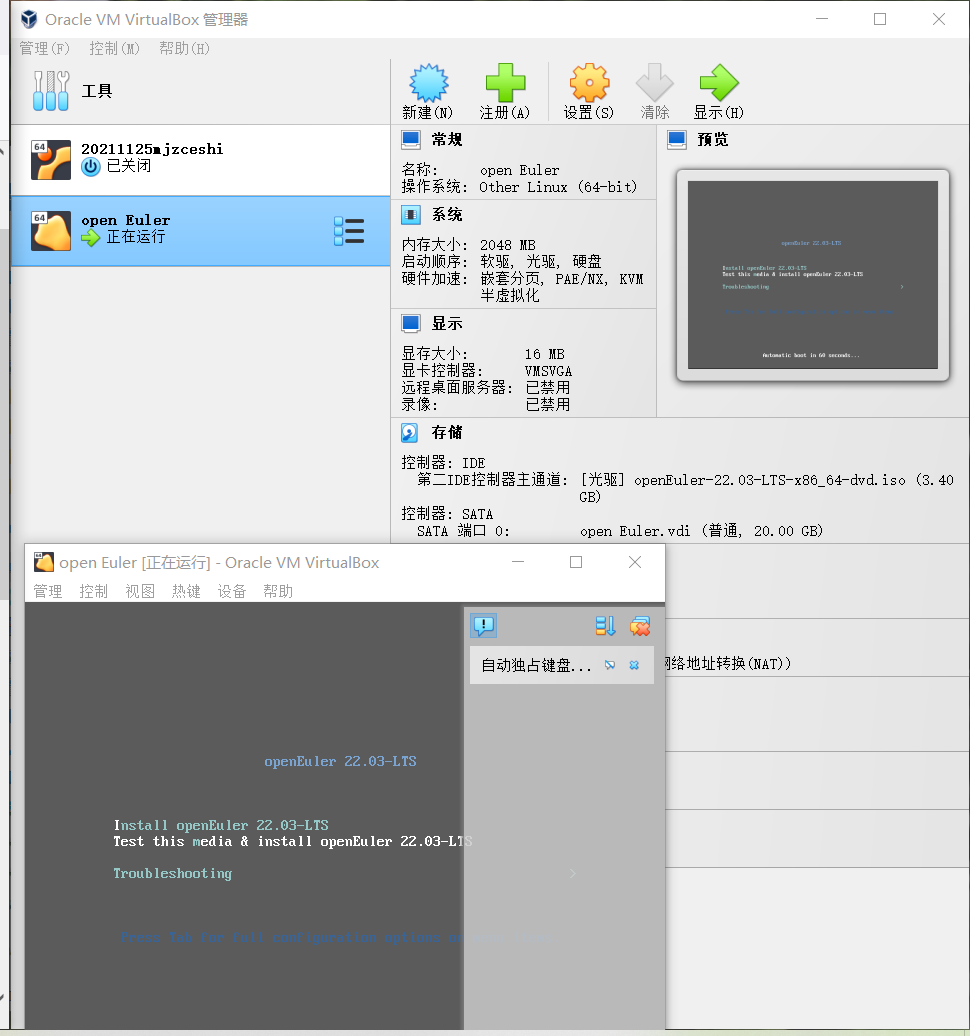The width and height of the screenshot is (970, 1036).
Task: Click the 自动独占键盘 notification message
Action: tap(536, 665)
